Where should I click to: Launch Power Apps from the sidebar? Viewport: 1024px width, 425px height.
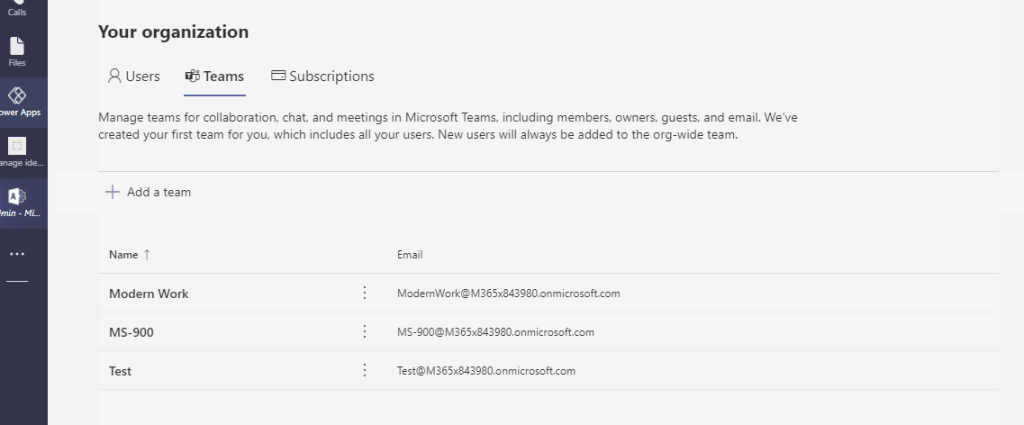tap(17, 100)
